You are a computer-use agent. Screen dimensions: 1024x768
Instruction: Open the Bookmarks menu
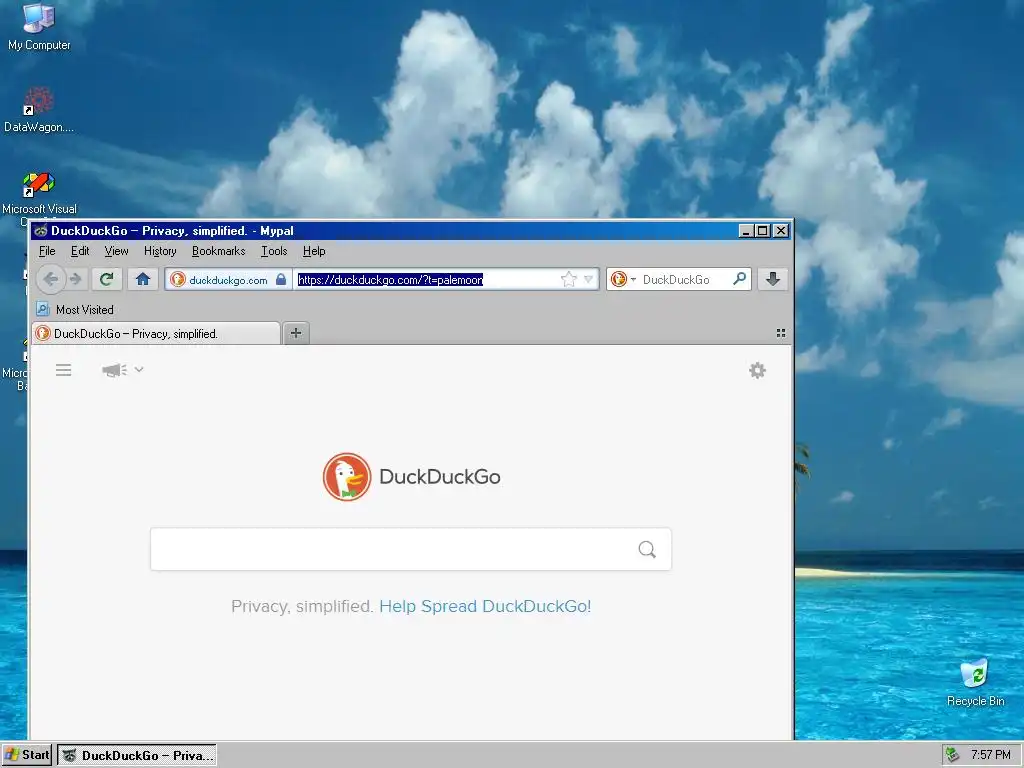pos(219,251)
